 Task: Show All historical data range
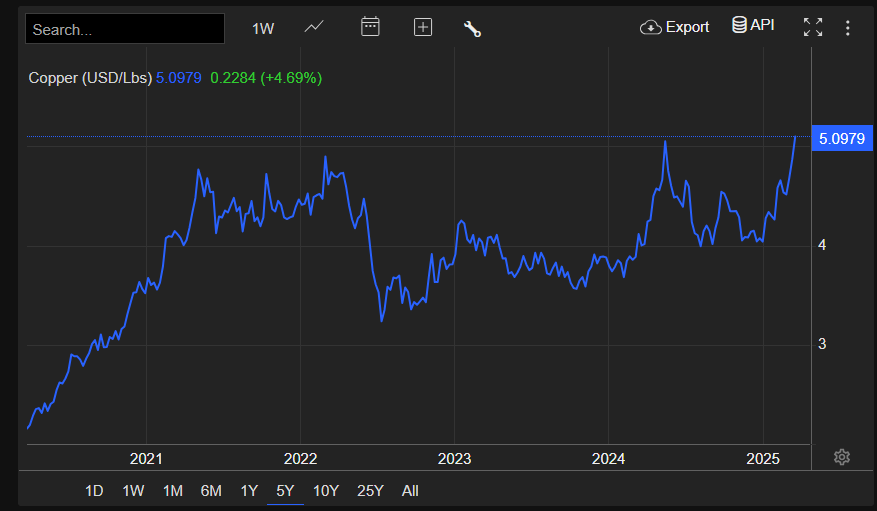click(410, 490)
